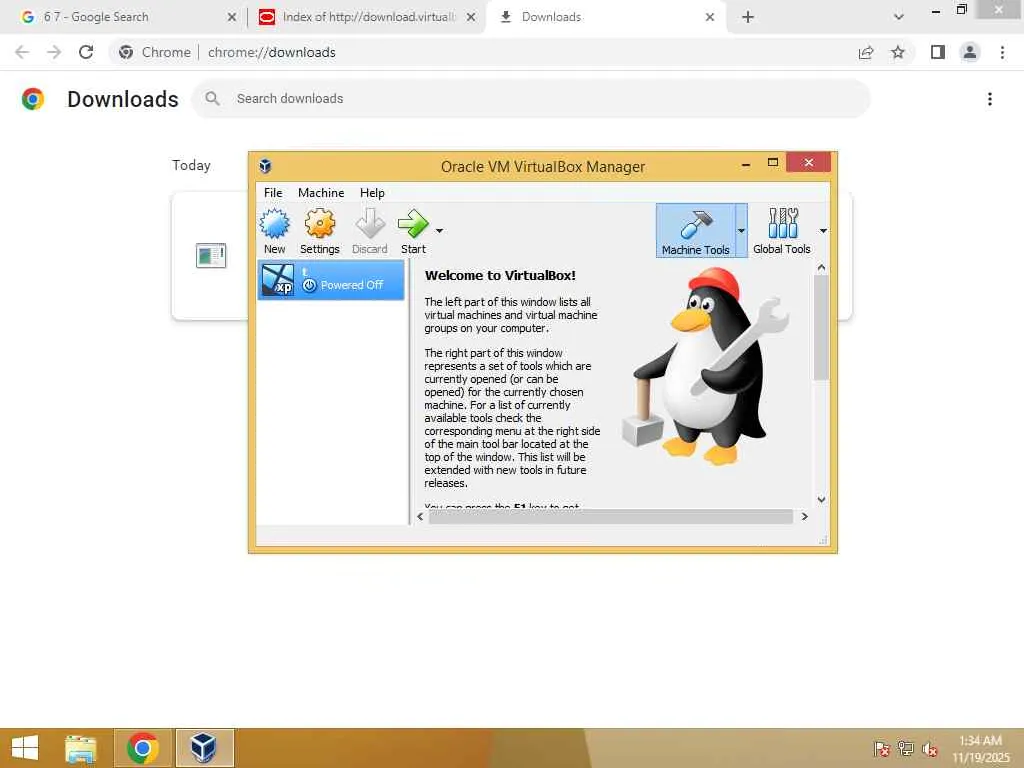This screenshot has height=768, width=1024.
Task: Minimize the VirtualBox Manager window
Action: point(746,164)
